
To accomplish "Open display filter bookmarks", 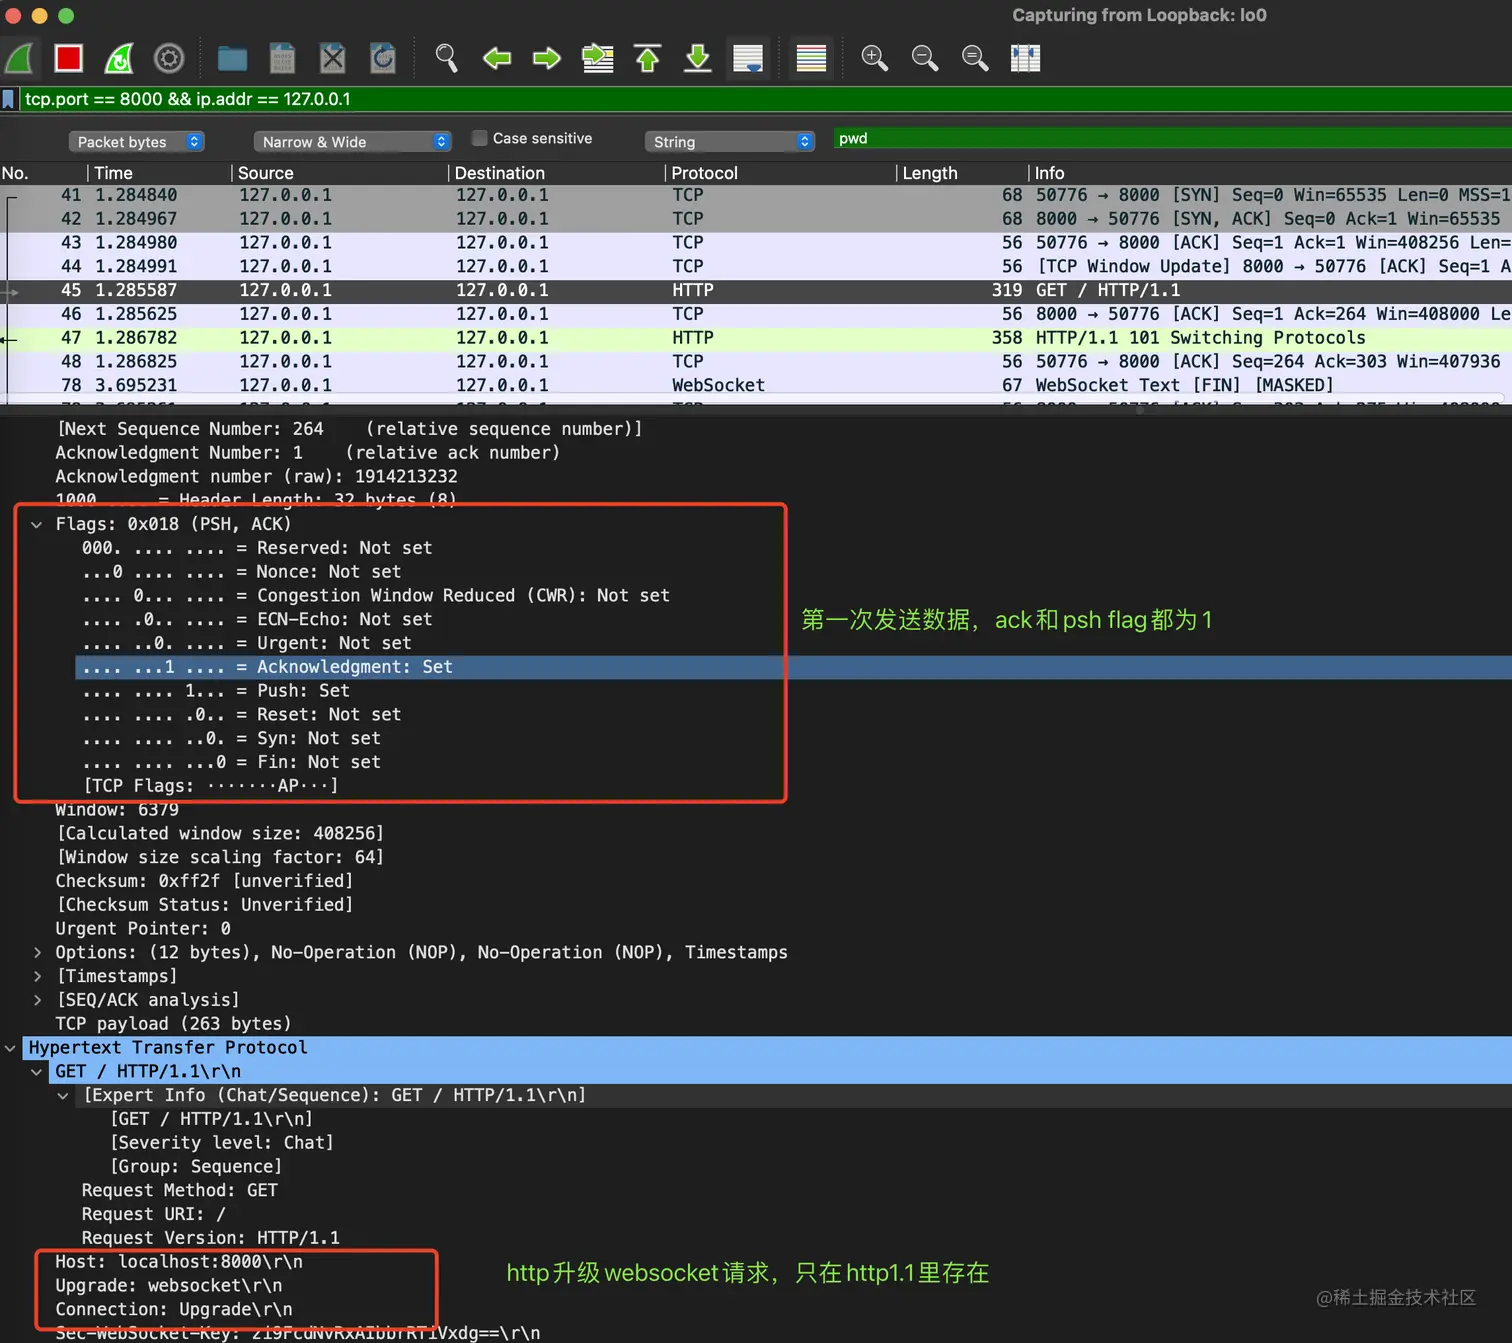I will pyautogui.click(x=9, y=99).
